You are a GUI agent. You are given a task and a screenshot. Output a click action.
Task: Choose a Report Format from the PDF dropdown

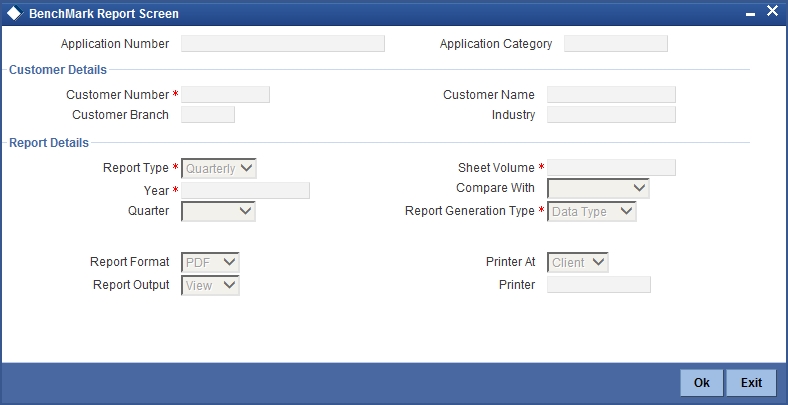click(x=210, y=262)
